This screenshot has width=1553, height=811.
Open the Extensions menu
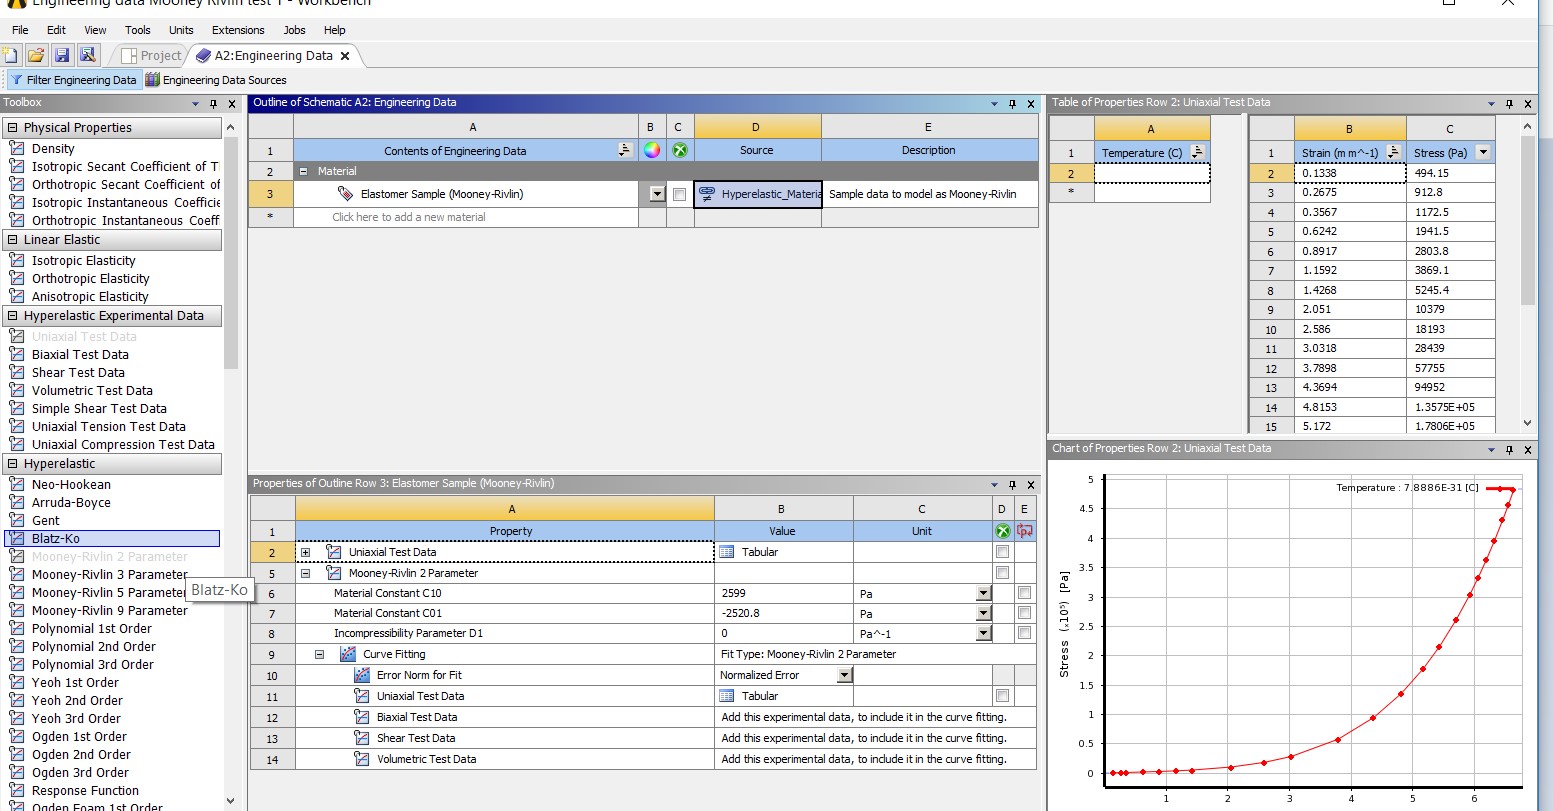(238, 30)
